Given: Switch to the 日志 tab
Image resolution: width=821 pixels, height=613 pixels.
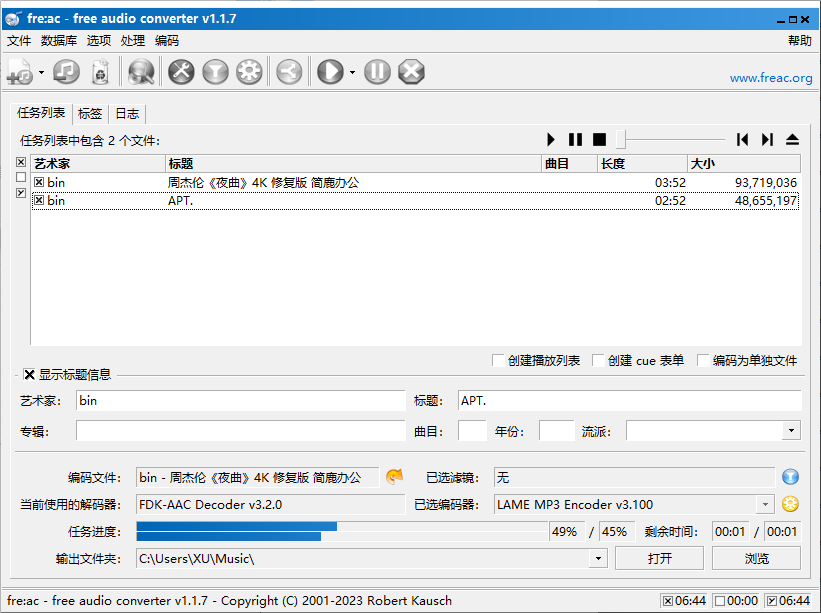Looking at the screenshot, I should (127, 114).
